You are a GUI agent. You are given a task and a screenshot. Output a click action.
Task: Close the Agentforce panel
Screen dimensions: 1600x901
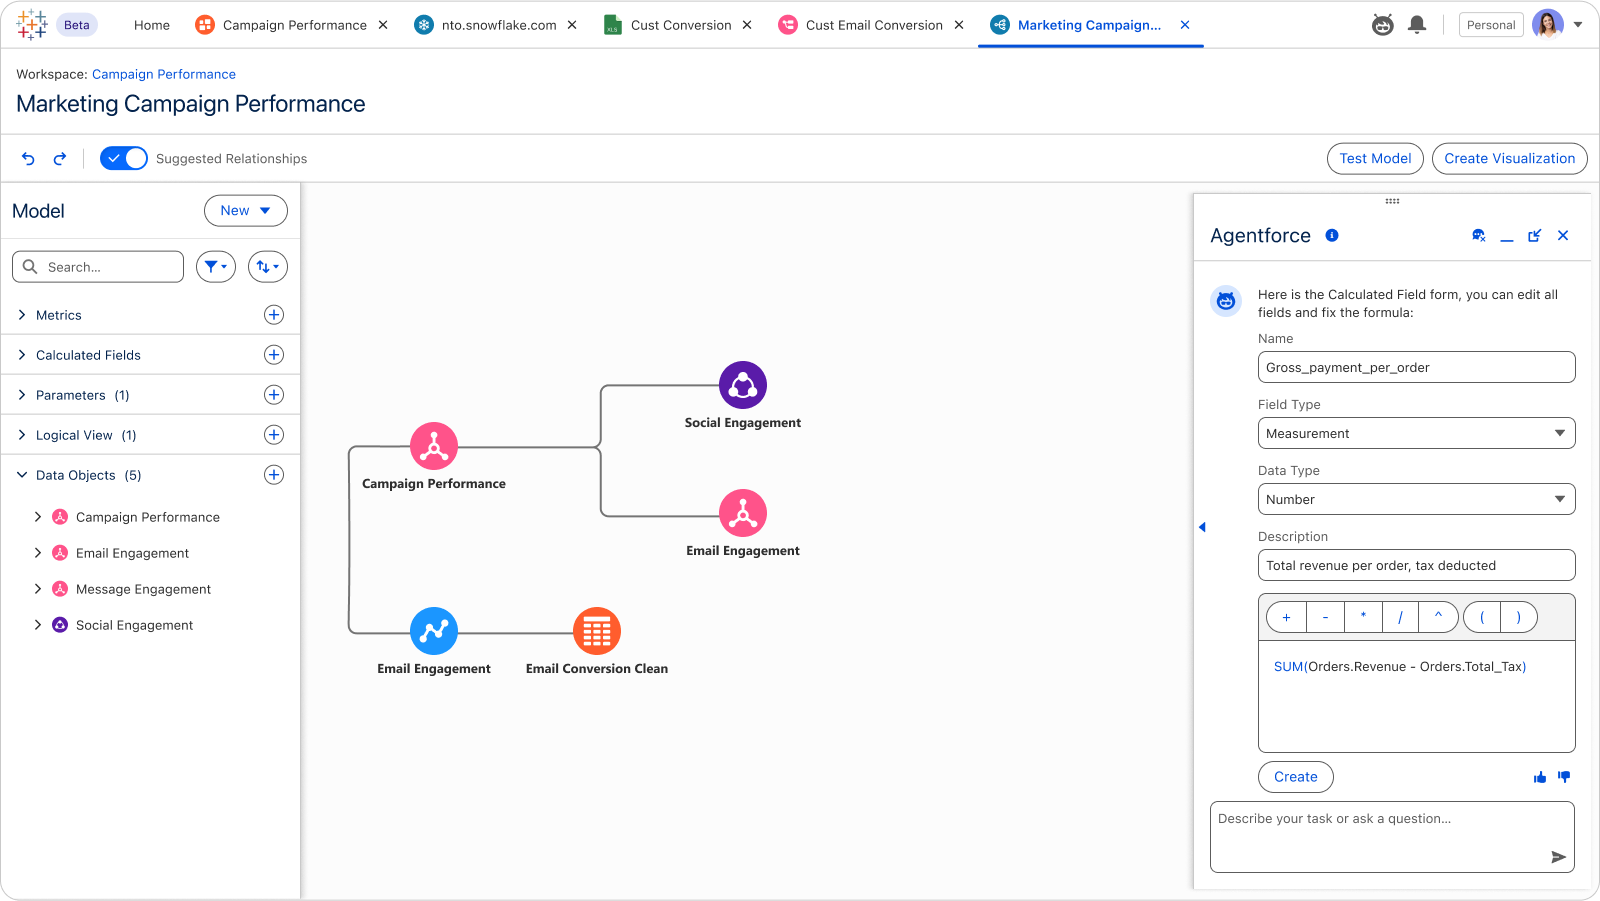point(1563,236)
